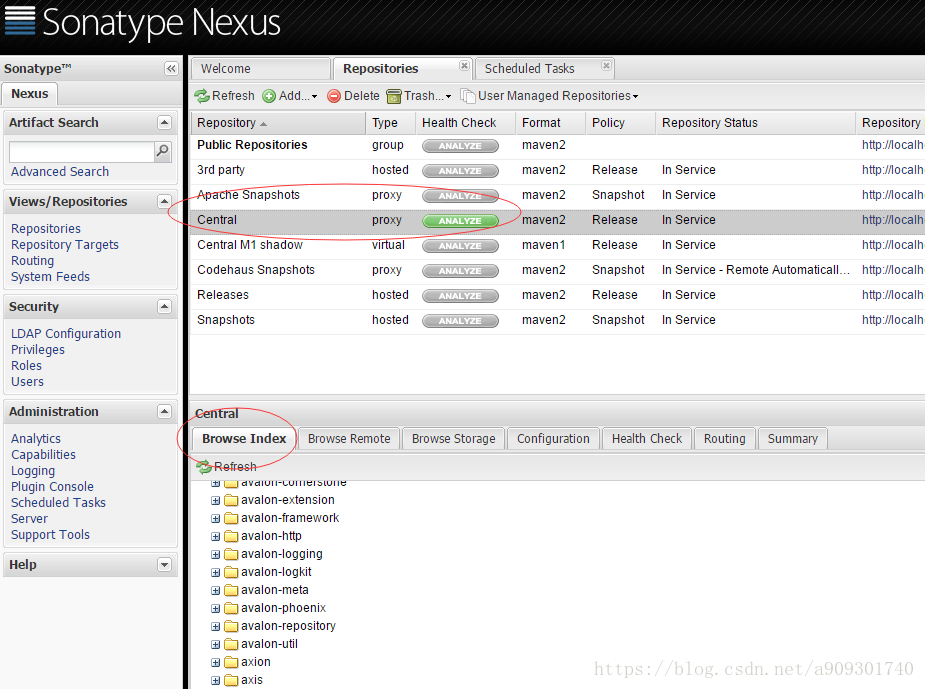925x689 pixels.
Task: Expand the avalon-logkit tree node
Action: [215, 572]
